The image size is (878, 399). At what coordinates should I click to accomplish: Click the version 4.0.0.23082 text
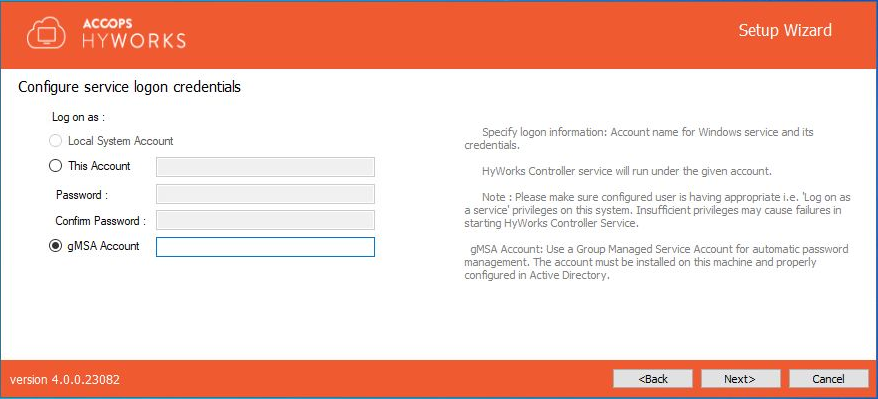click(x=65, y=379)
